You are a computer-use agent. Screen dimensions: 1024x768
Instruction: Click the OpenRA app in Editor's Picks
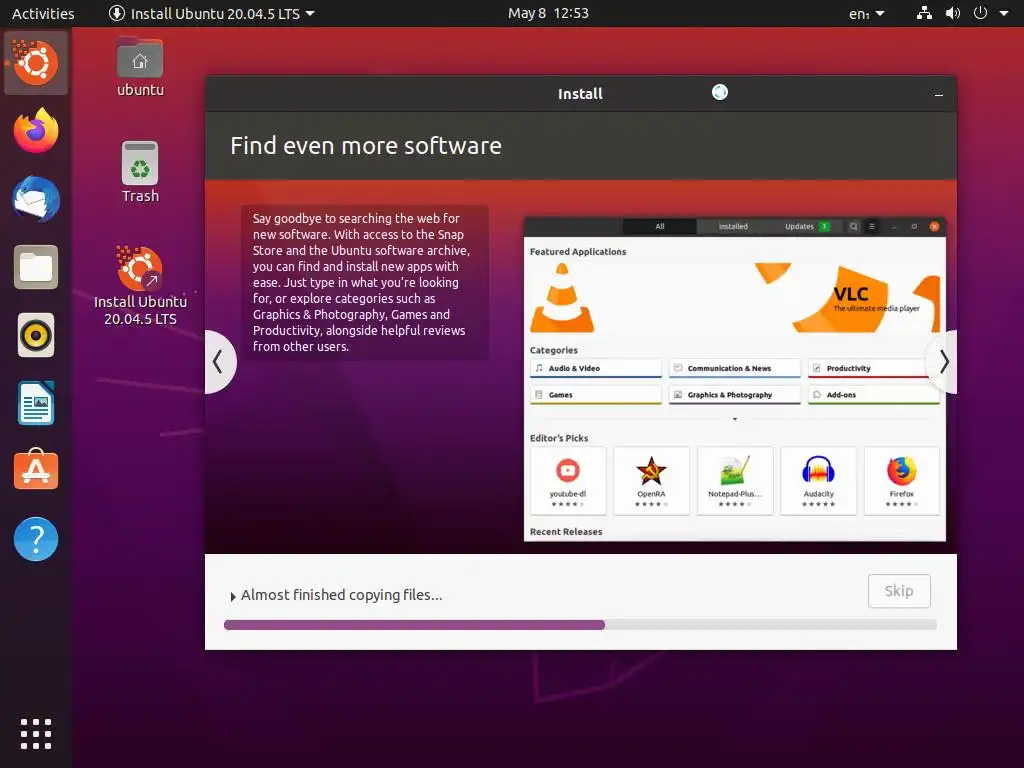pyautogui.click(x=651, y=481)
